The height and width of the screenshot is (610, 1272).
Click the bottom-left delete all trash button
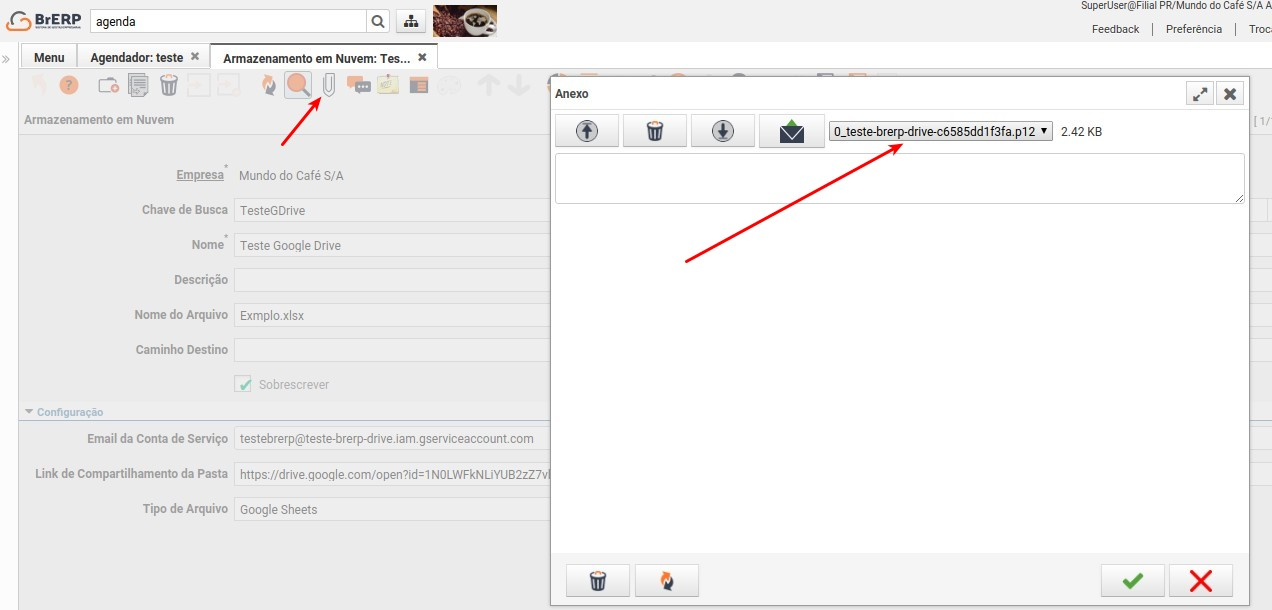598,581
